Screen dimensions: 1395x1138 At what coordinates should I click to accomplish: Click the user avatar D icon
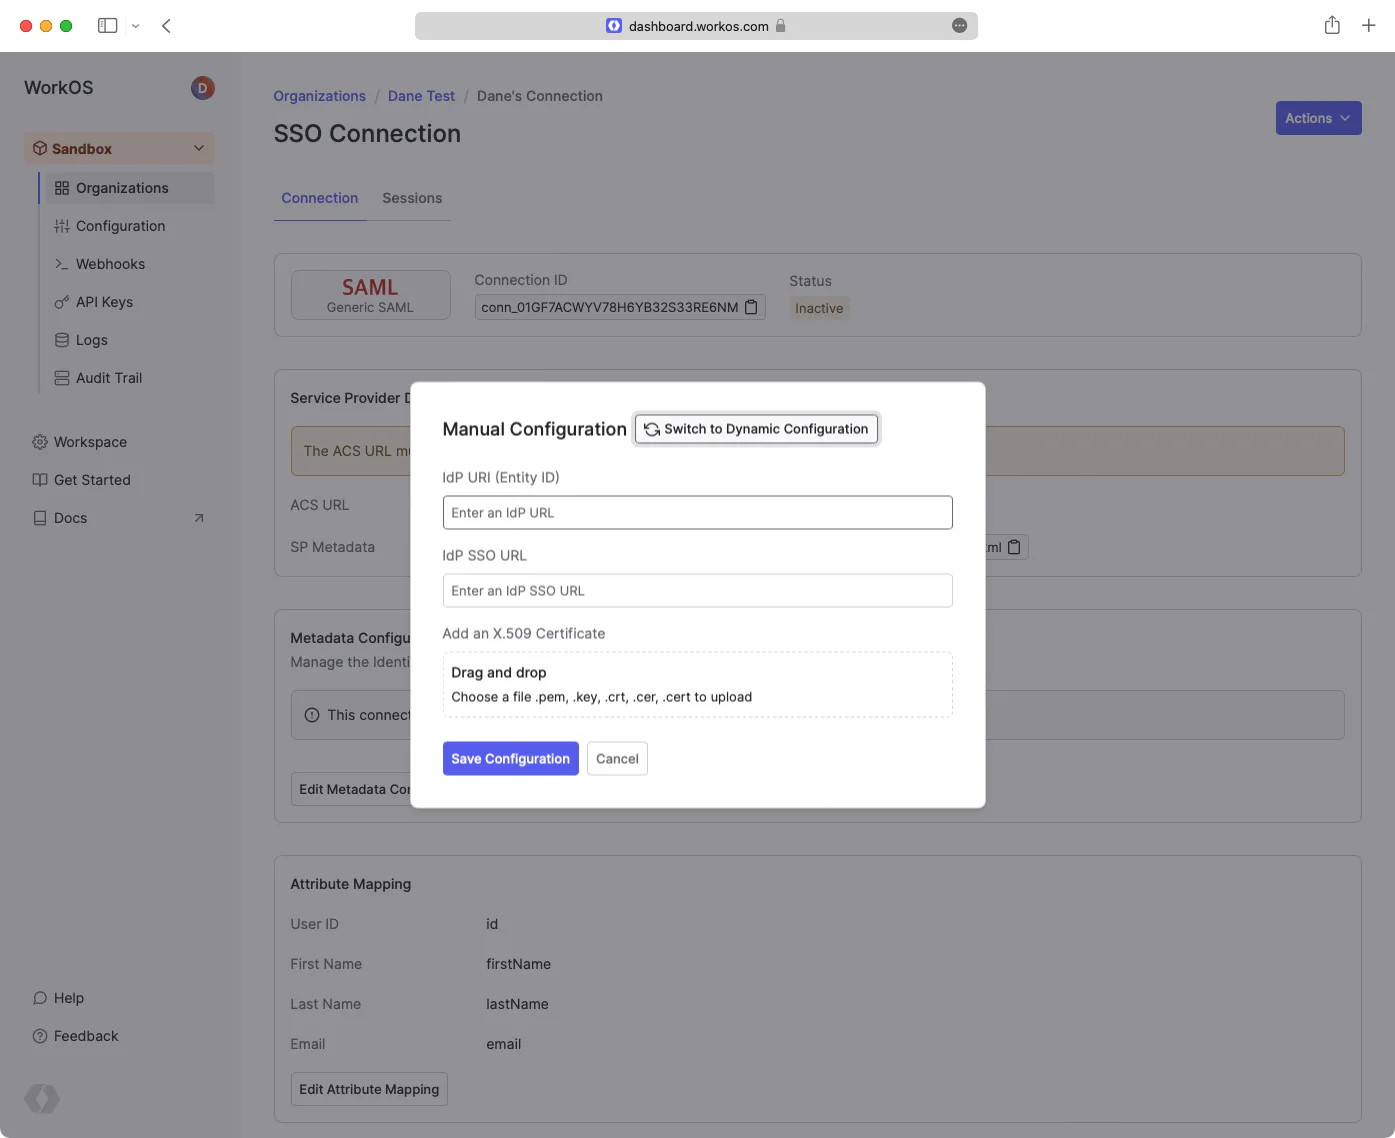pyautogui.click(x=202, y=88)
